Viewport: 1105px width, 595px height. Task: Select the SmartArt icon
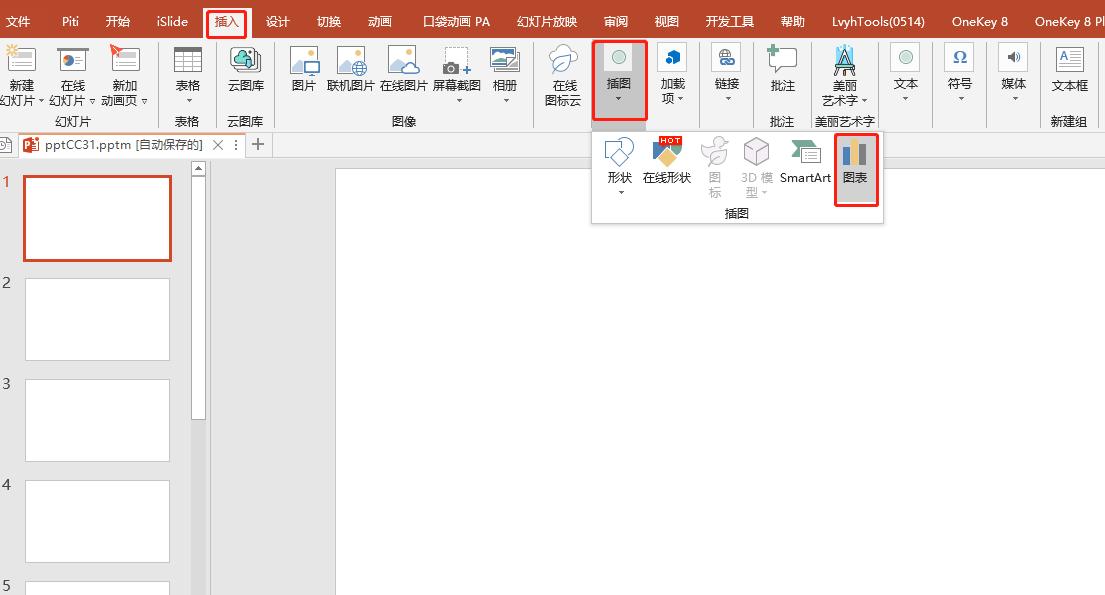(x=805, y=163)
